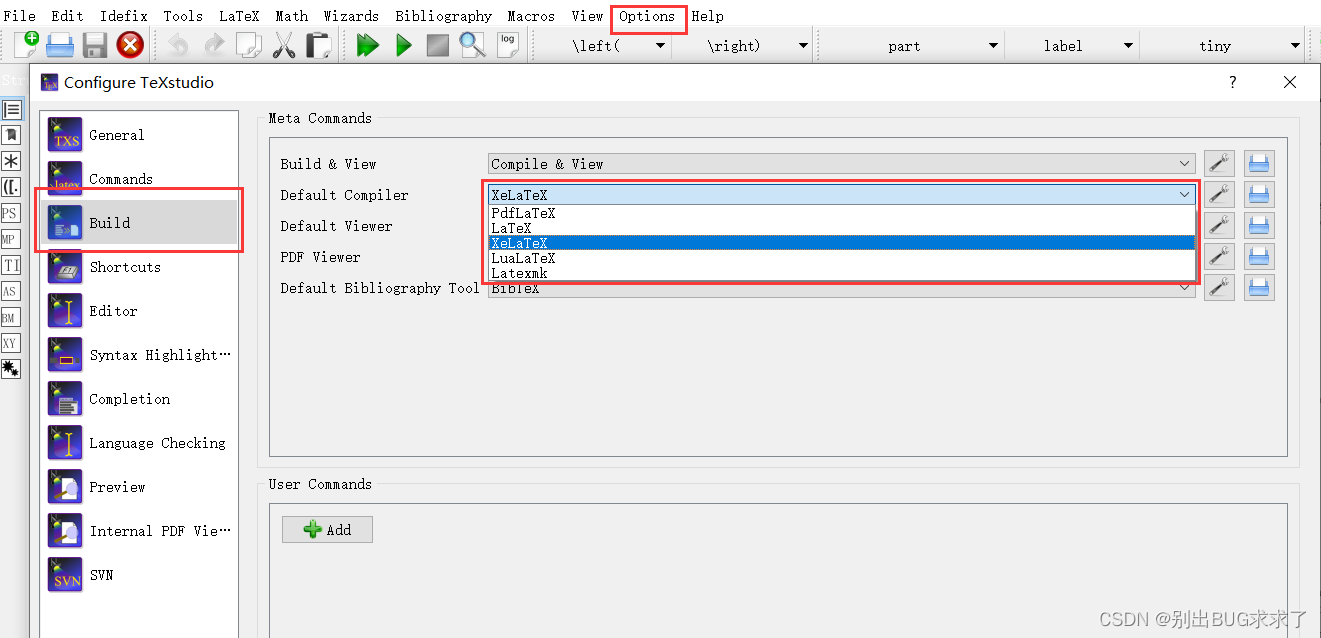Select the General settings page
1321x638 pixels.
(140, 135)
